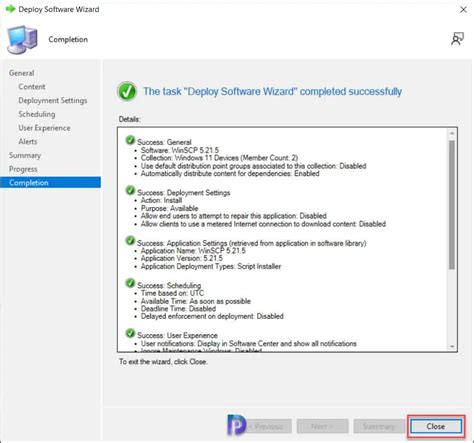Select the Progress step in the sidebar
This screenshot has height=443, width=474.
(x=23, y=169)
